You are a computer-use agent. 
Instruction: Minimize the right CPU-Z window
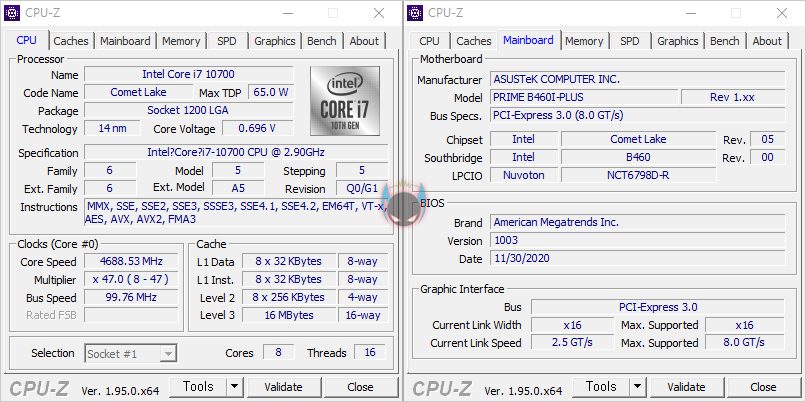(x=691, y=13)
